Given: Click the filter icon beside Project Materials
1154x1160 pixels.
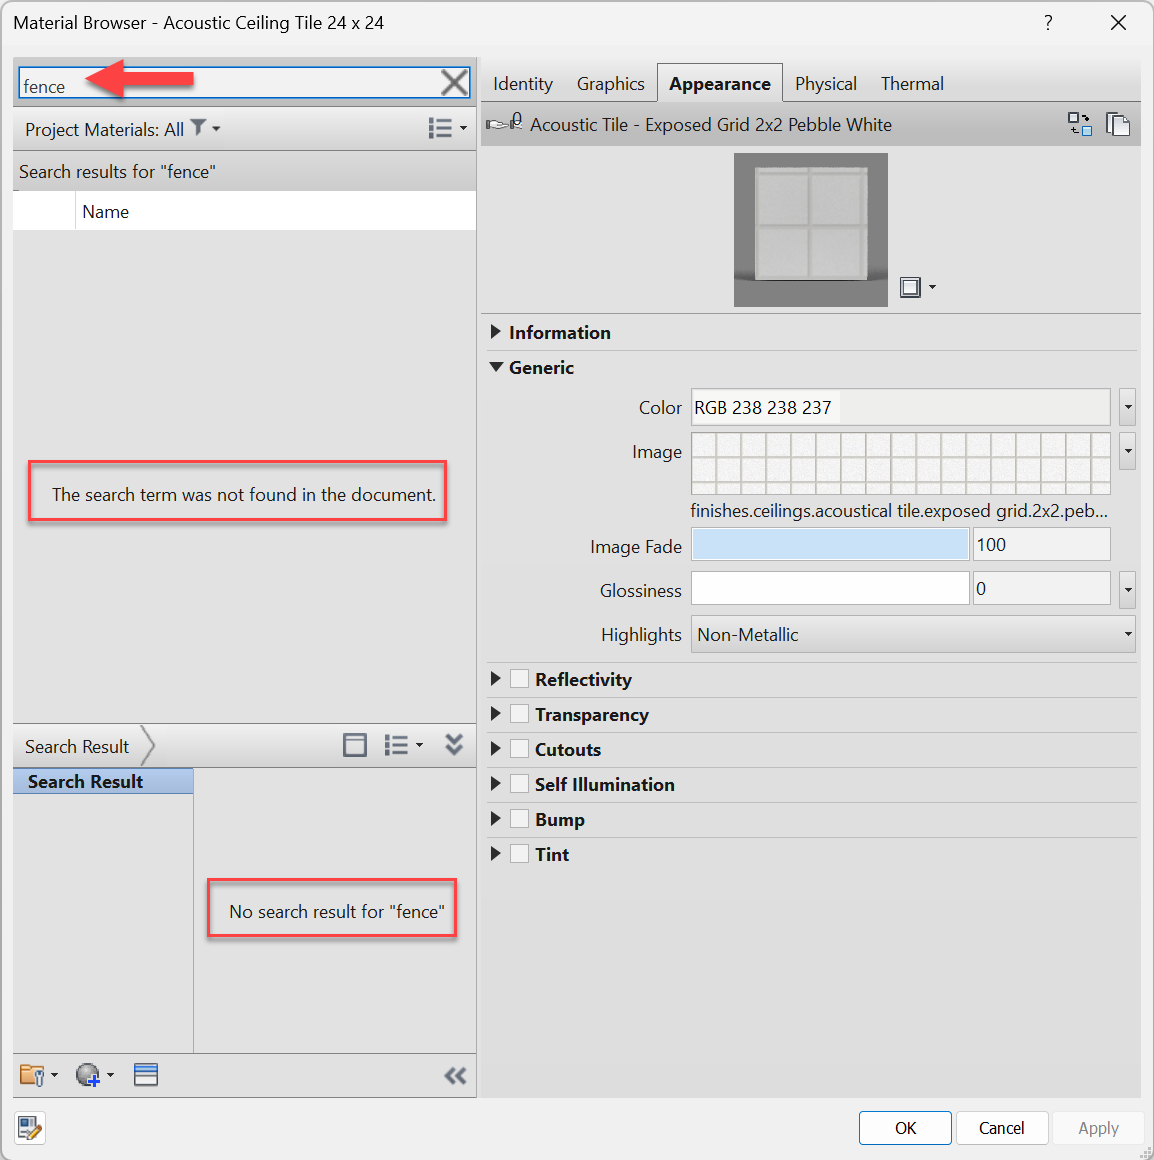Looking at the screenshot, I should [199, 128].
